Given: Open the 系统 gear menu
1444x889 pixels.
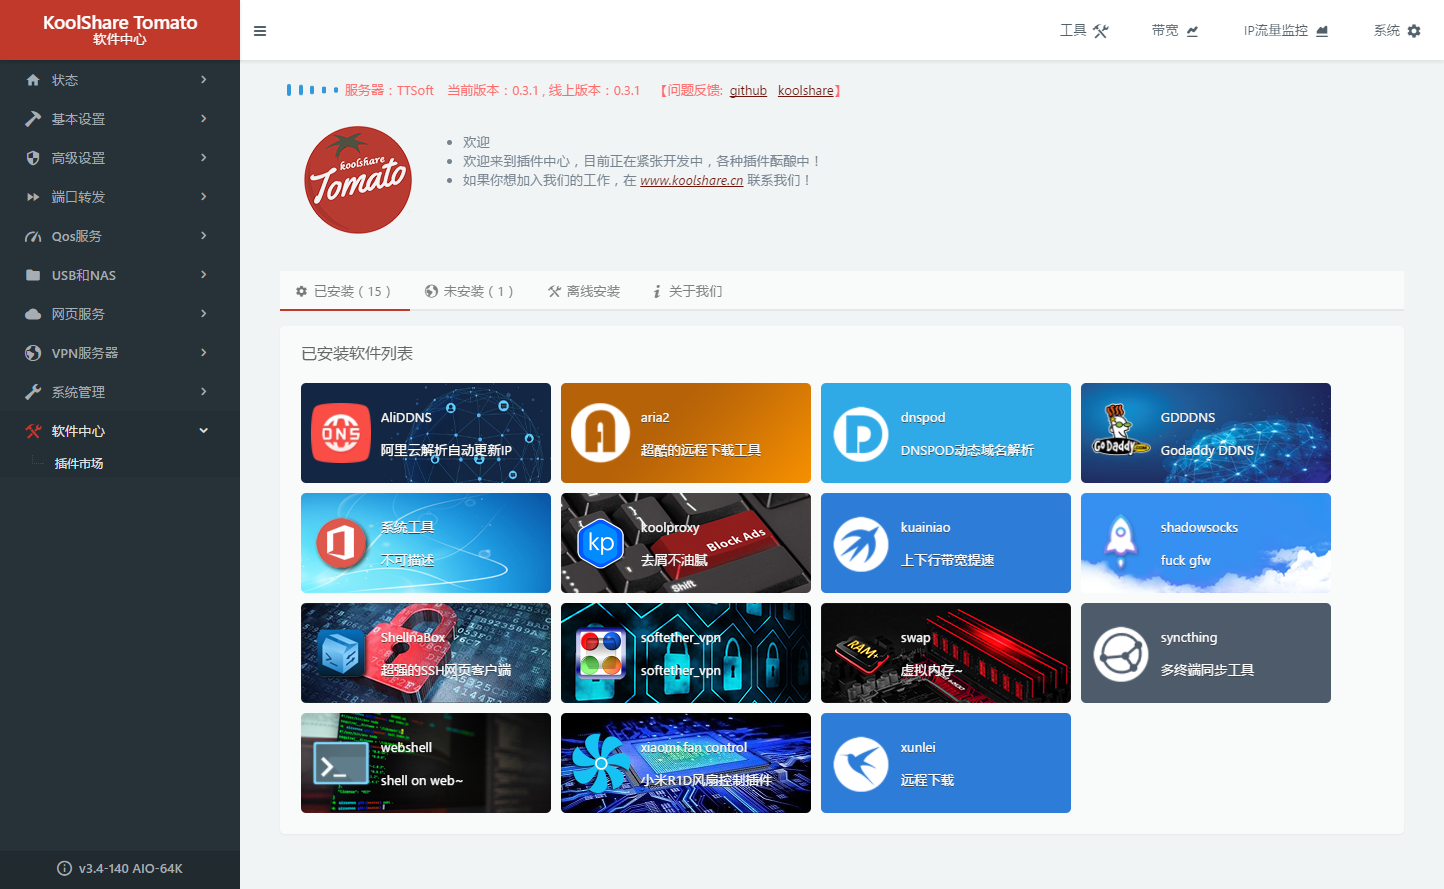Looking at the screenshot, I should click(x=1396, y=31).
